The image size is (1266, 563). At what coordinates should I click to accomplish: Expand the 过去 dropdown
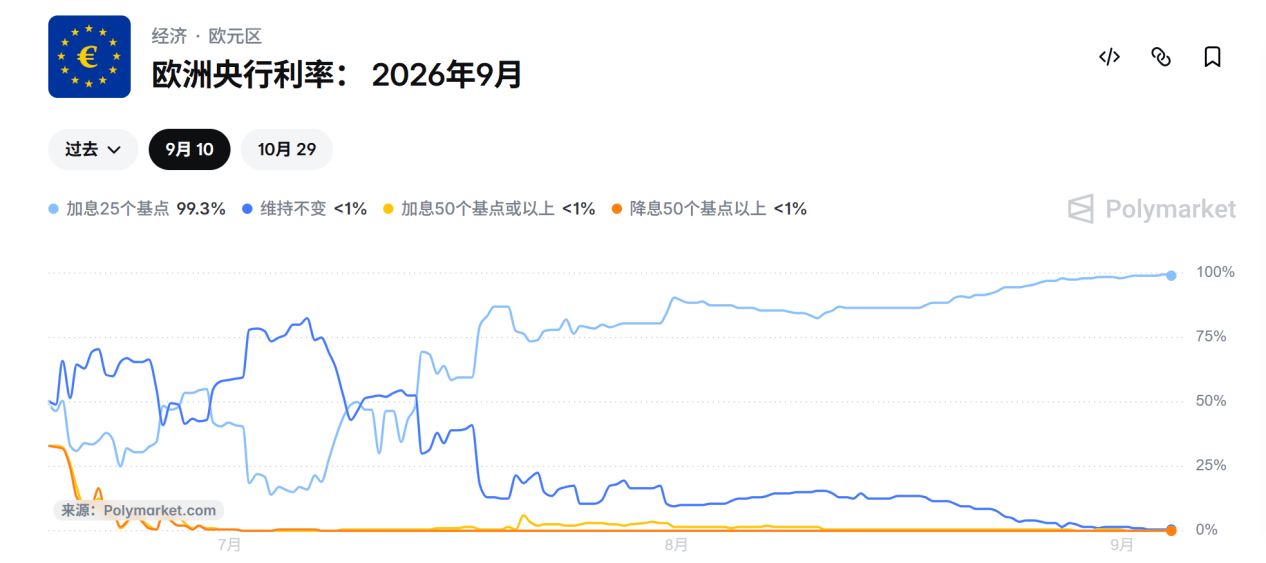93,149
